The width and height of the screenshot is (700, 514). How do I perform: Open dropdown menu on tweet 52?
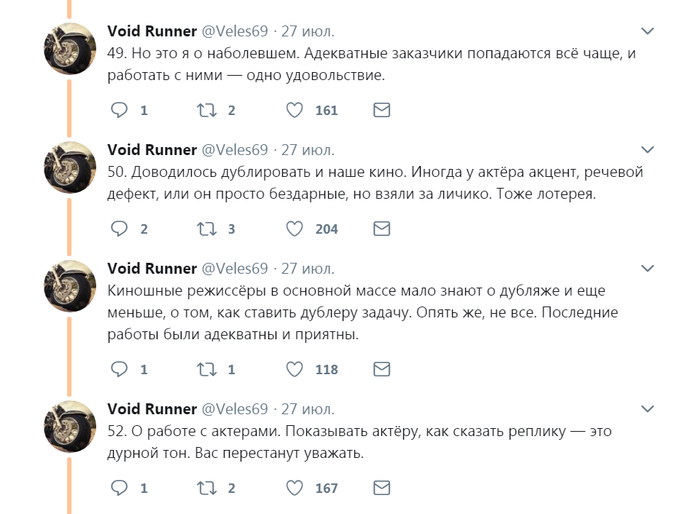click(649, 409)
